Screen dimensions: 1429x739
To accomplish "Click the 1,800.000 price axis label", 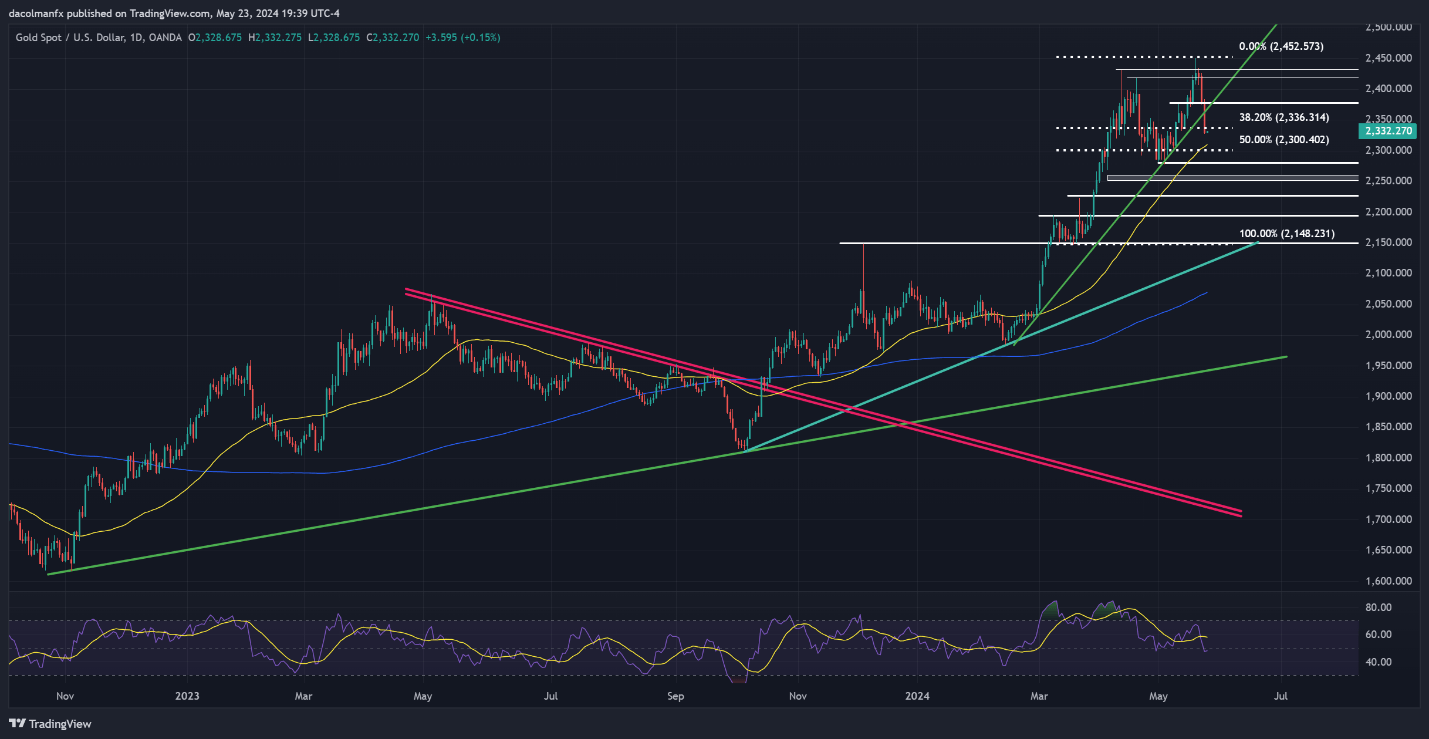I will 1389,458.
